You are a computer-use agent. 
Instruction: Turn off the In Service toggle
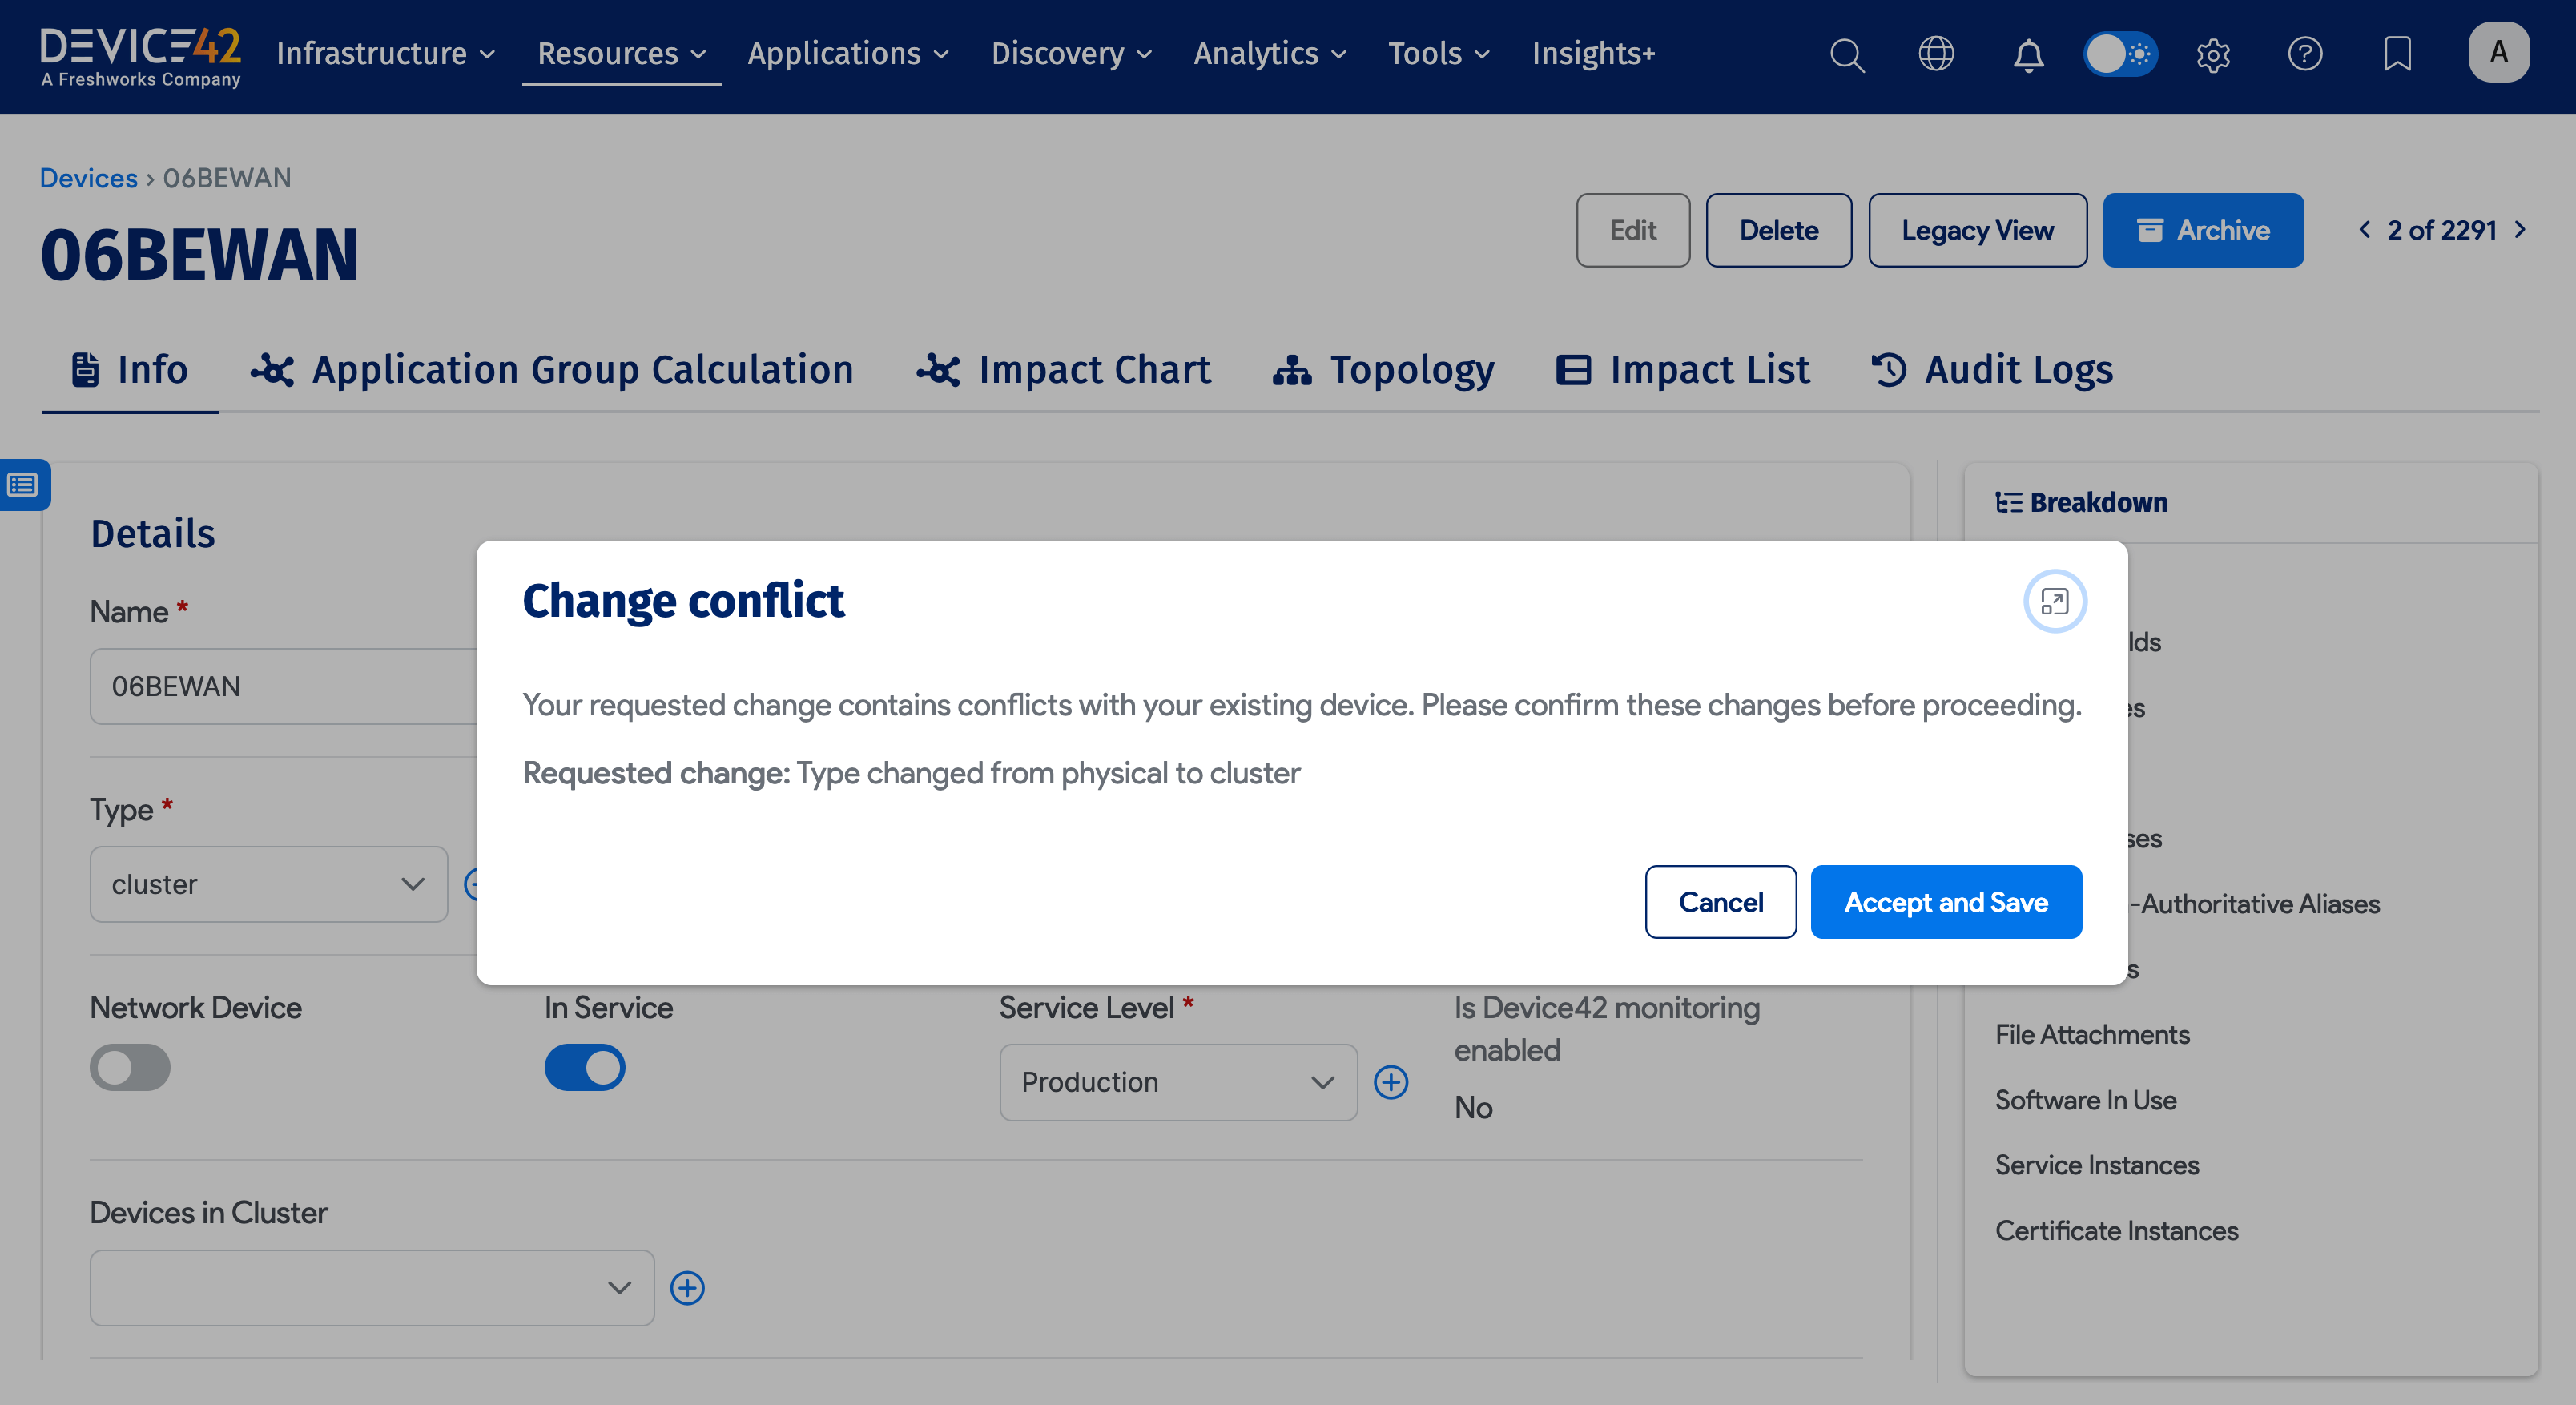(584, 1067)
